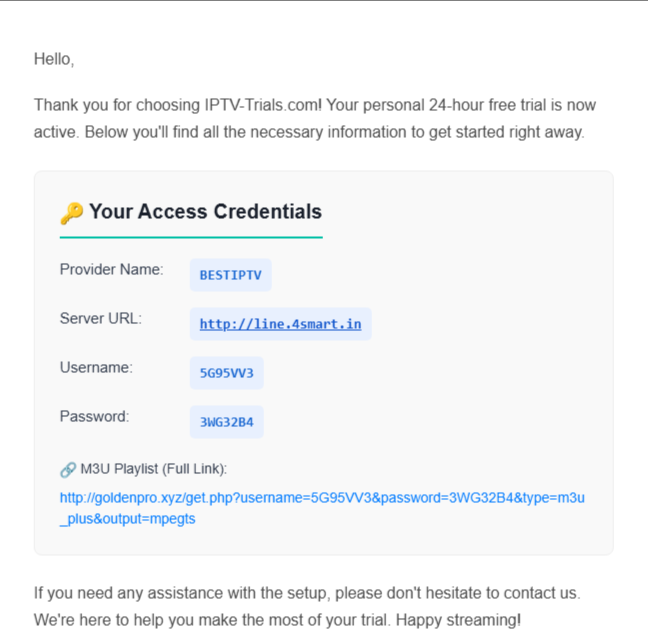Click the Password label
The image size is (648, 636).
point(95,417)
